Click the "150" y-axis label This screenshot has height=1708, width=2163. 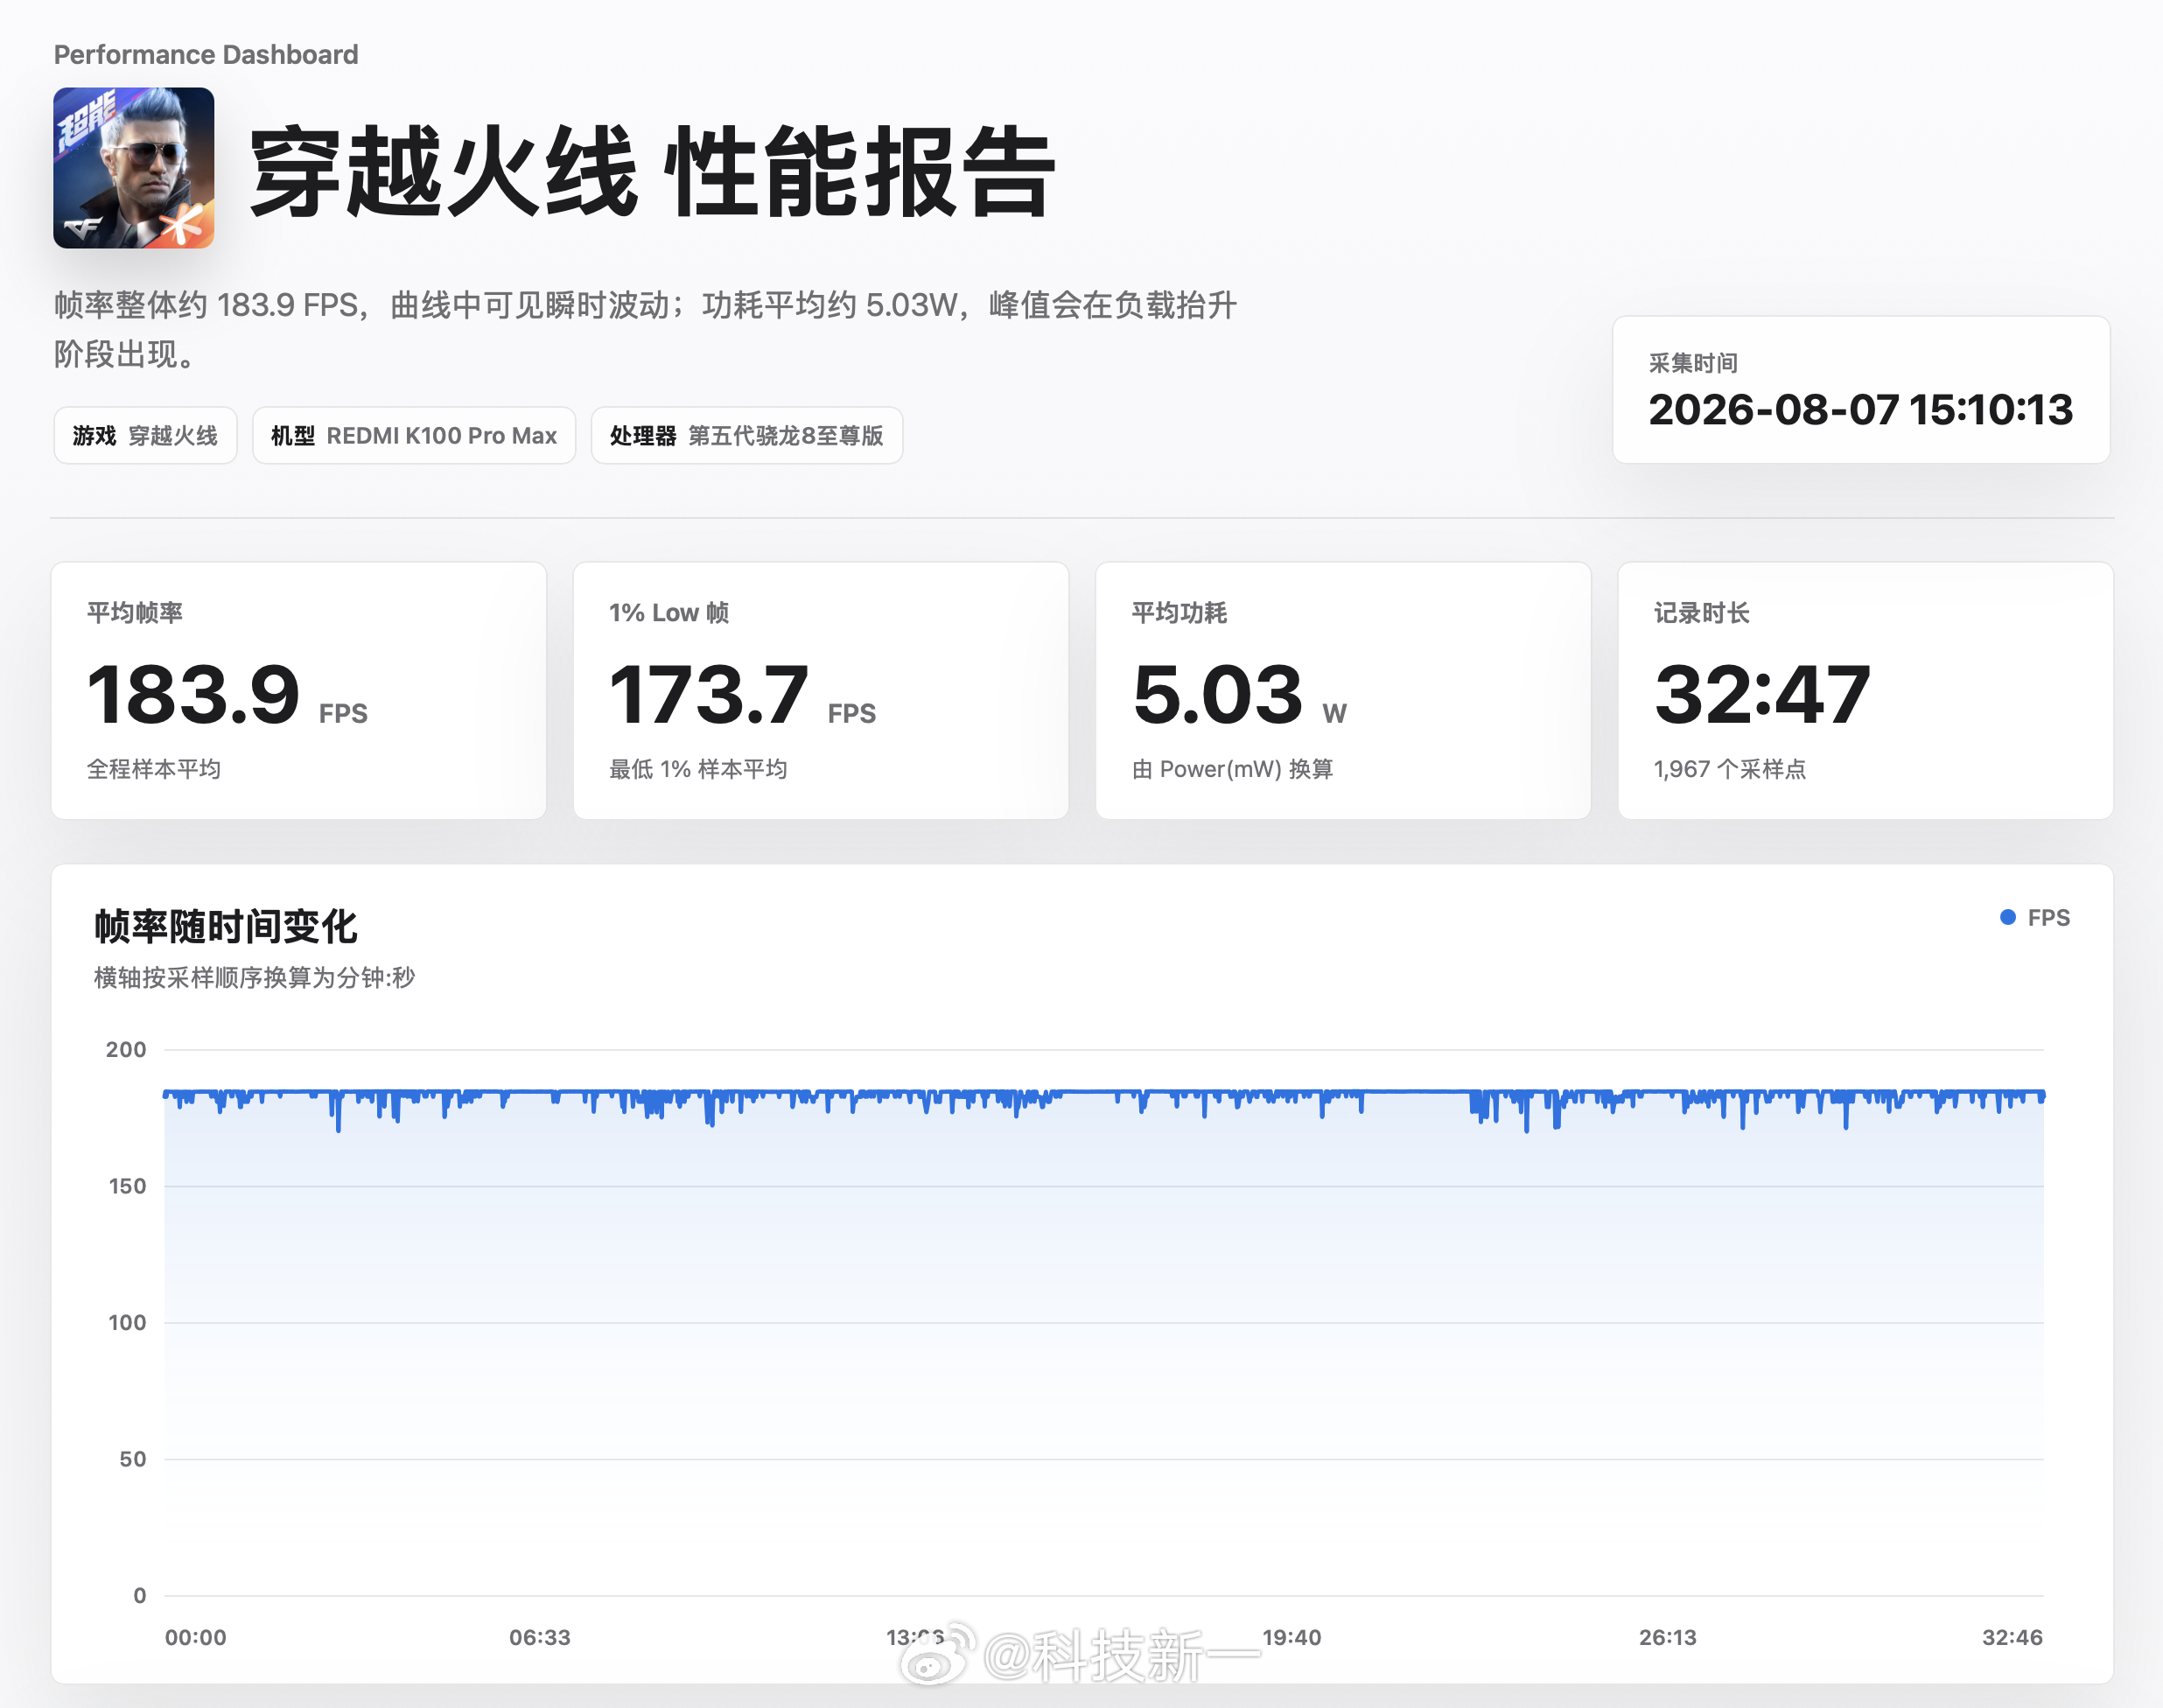[x=127, y=1186]
